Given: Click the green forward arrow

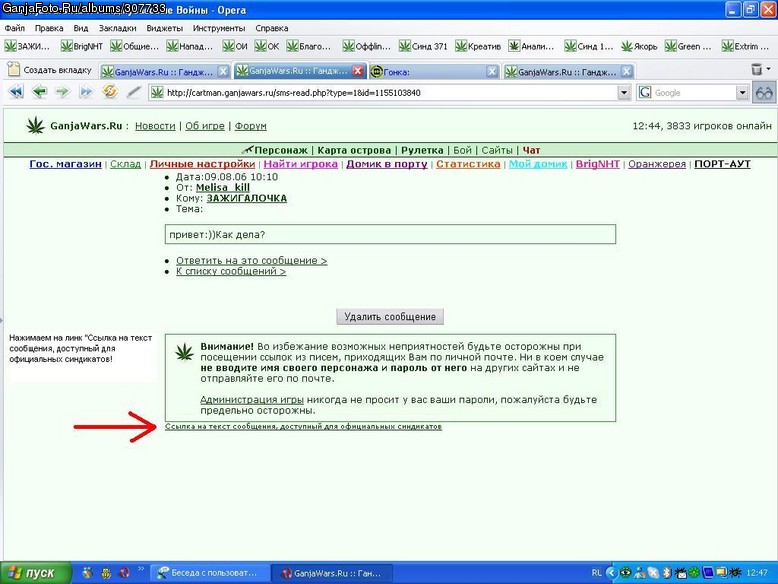Looking at the screenshot, I should click(63, 92).
